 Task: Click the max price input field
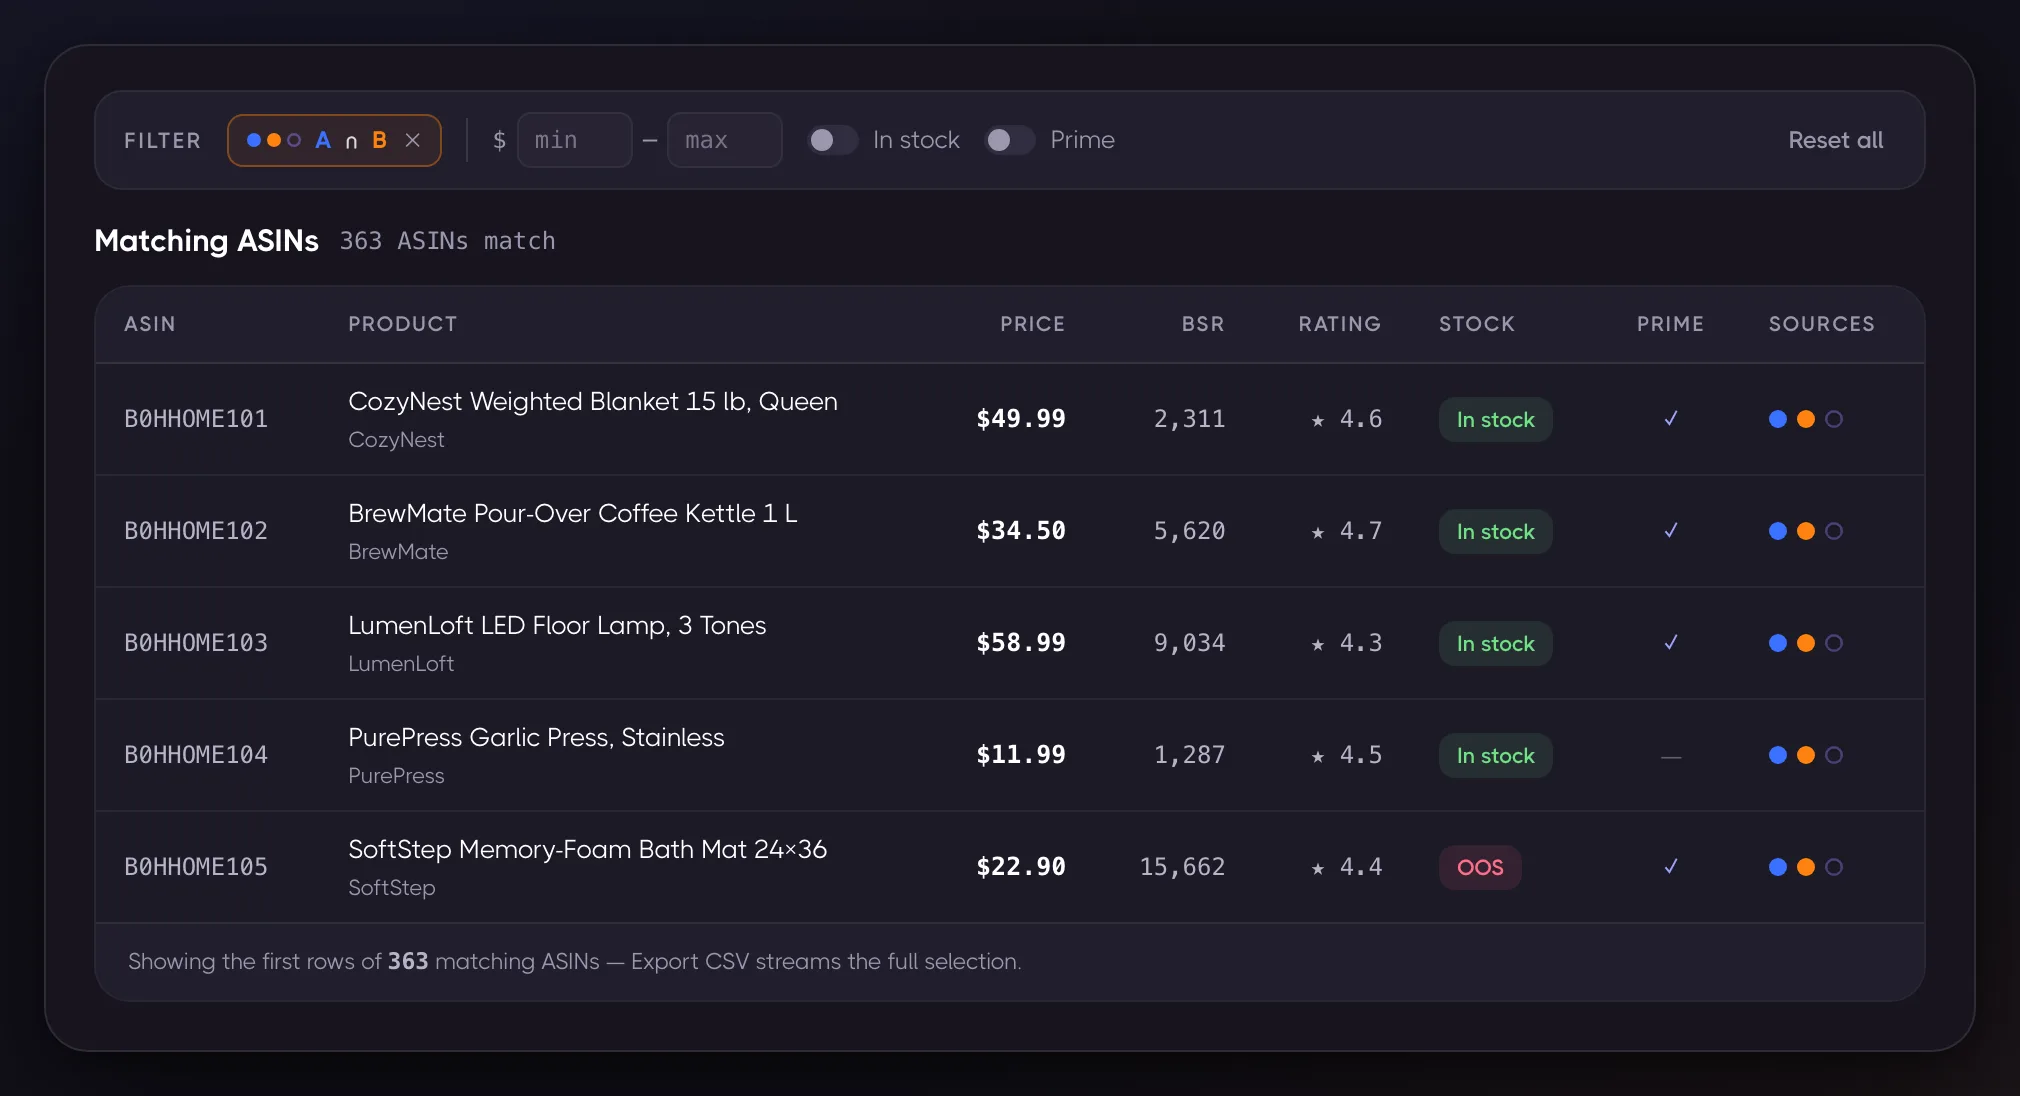click(x=725, y=140)
